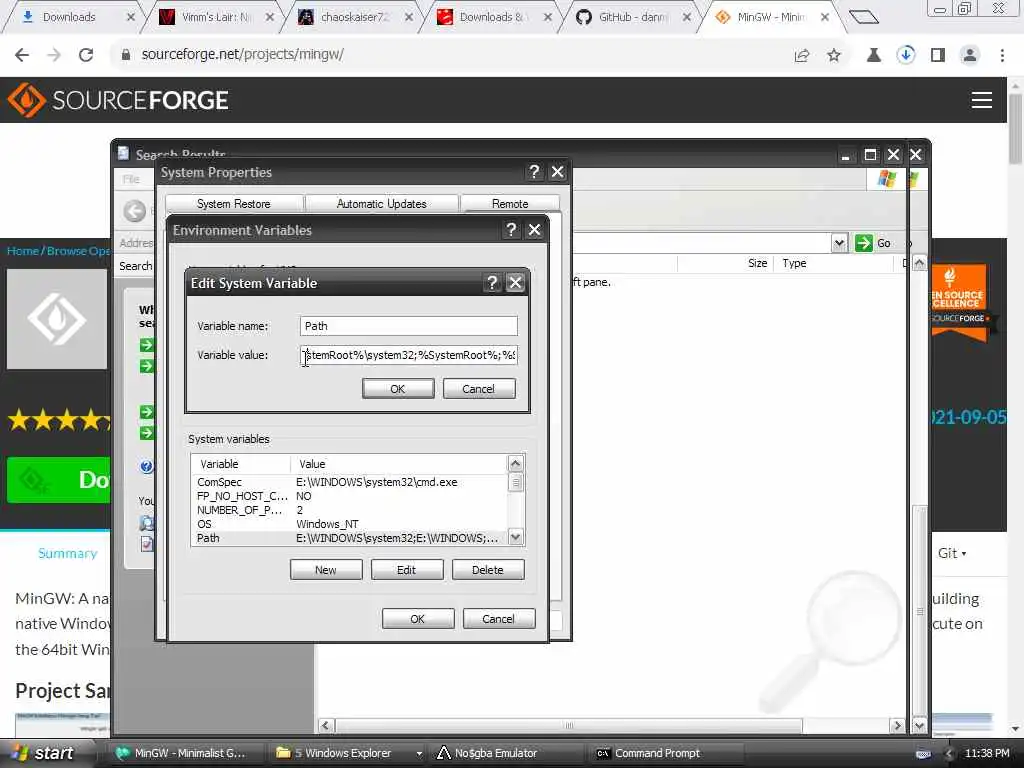1024x768 pixels.
Task: Open the Summary tab on SourceForge
Action: tap(68, 553)
